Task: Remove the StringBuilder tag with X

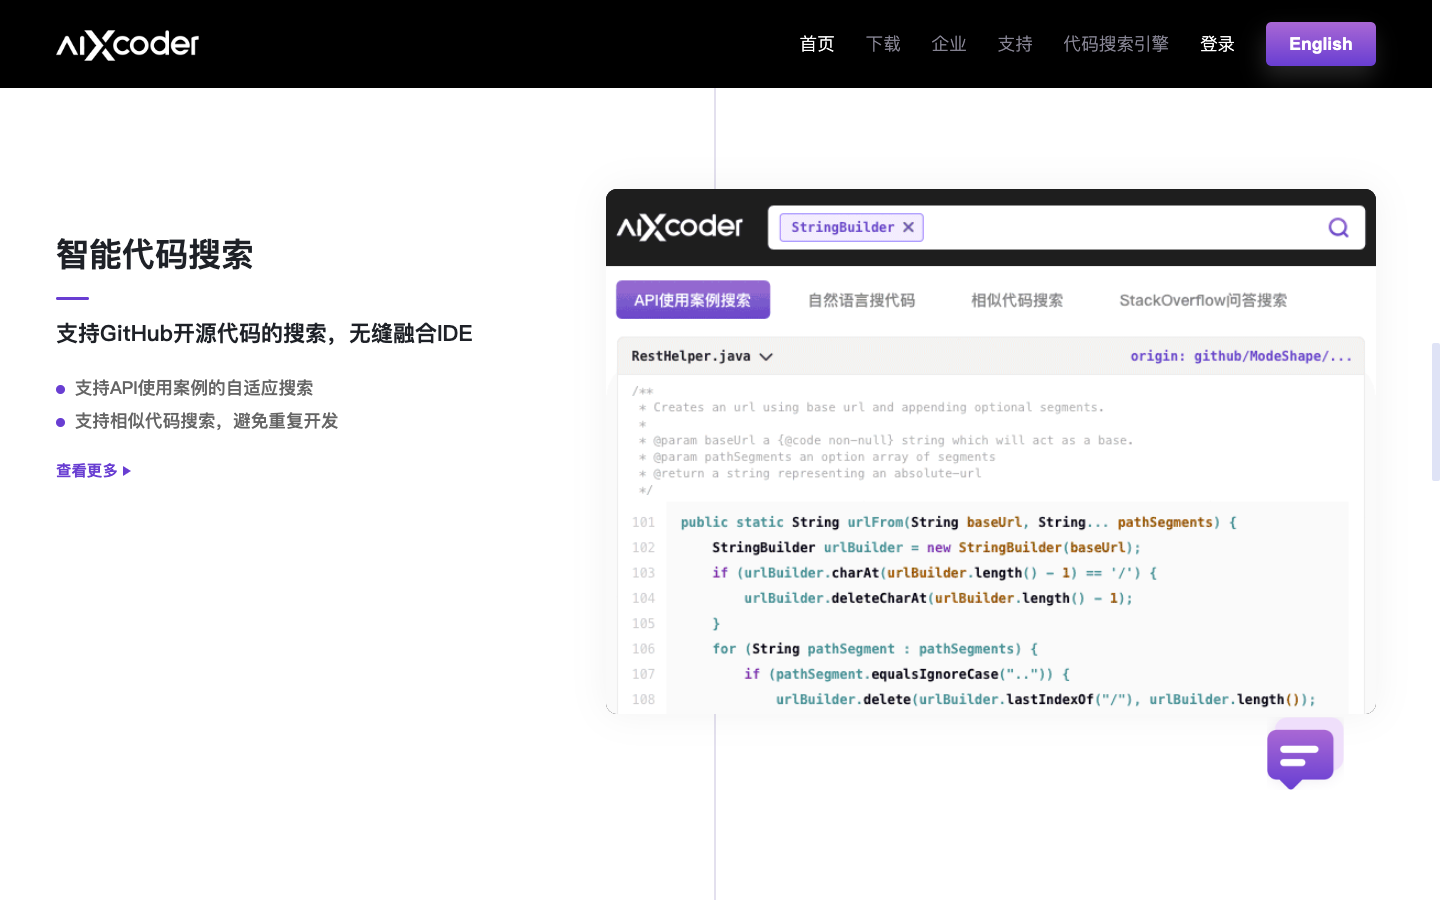Action: click(x=908, y=227)
